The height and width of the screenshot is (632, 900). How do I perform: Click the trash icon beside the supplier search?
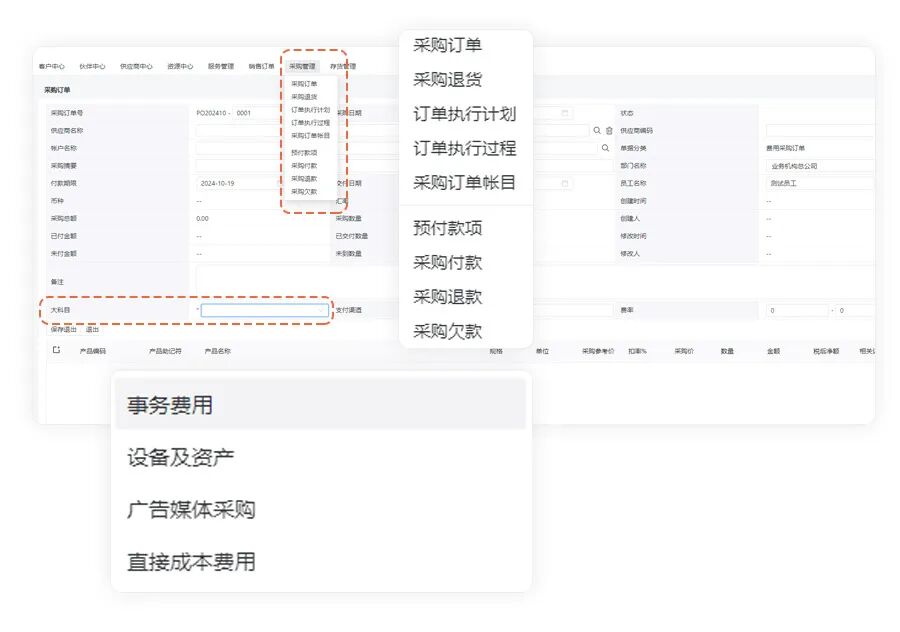609,130
